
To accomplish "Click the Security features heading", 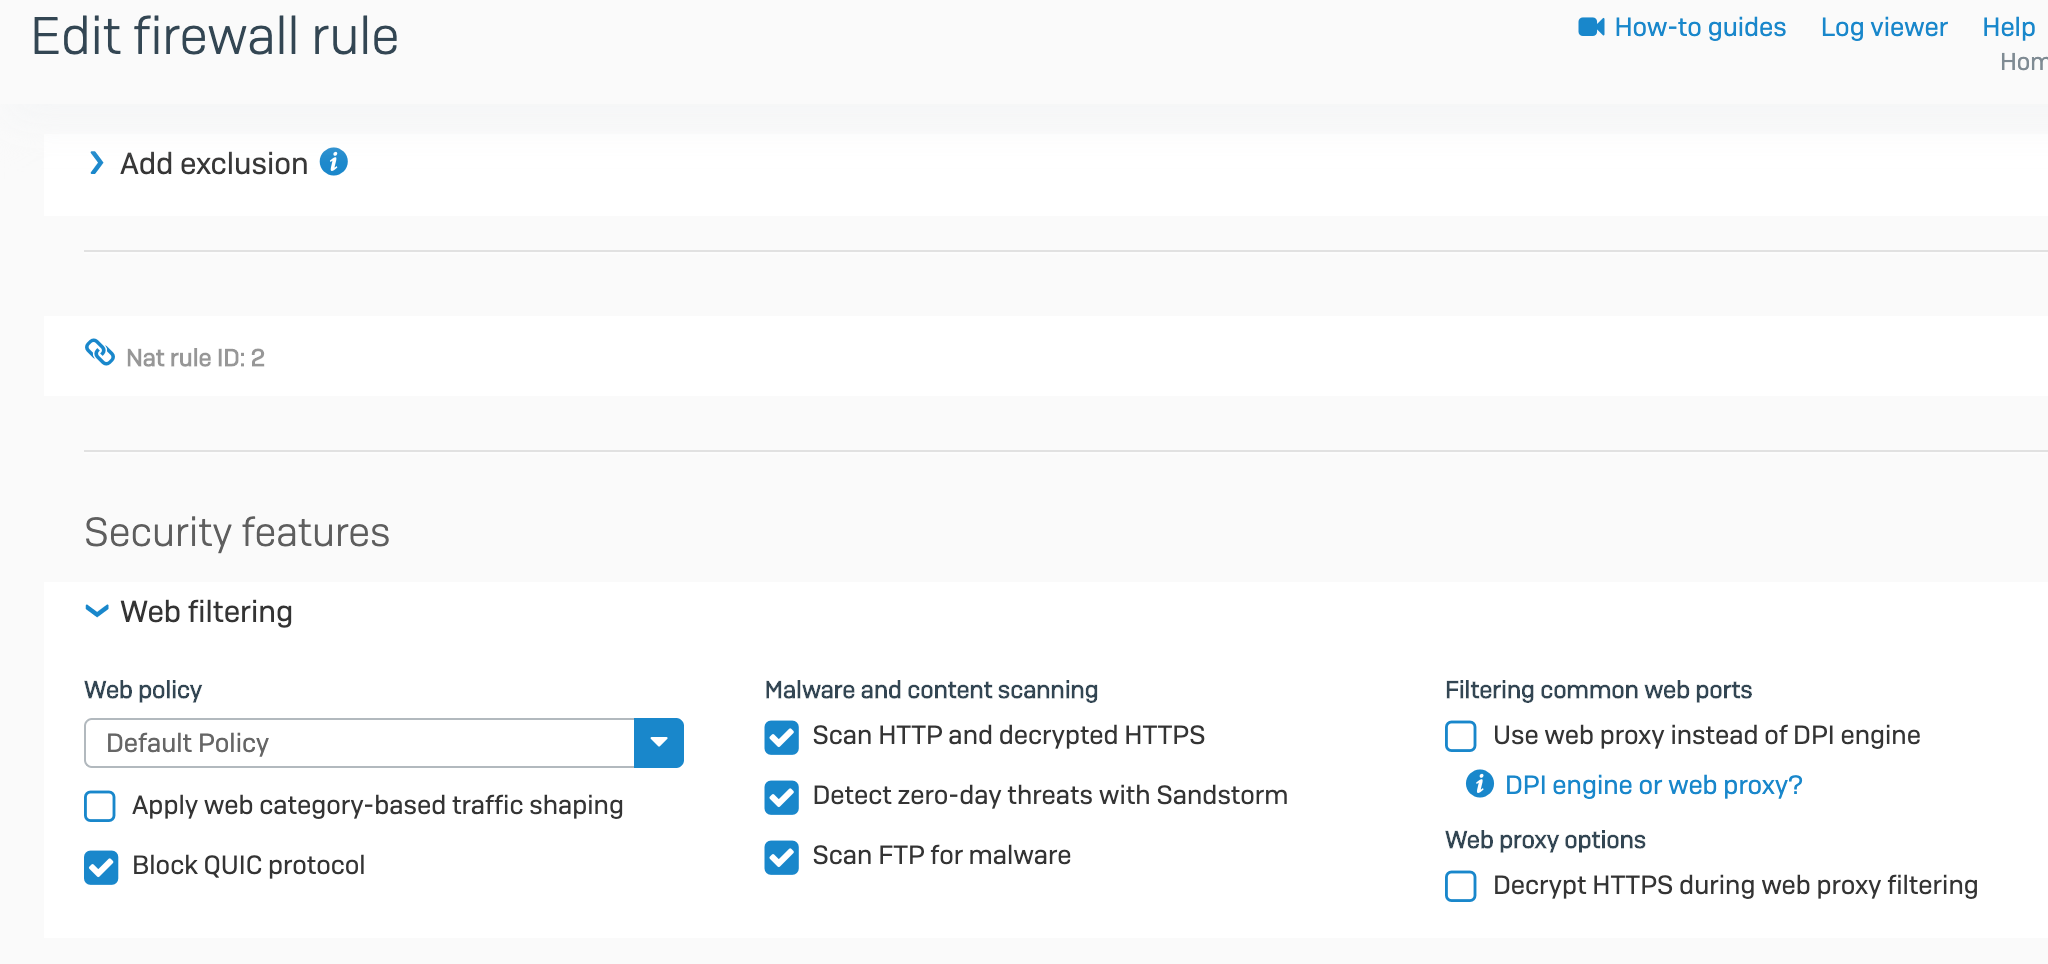I will tap(237, 532).
